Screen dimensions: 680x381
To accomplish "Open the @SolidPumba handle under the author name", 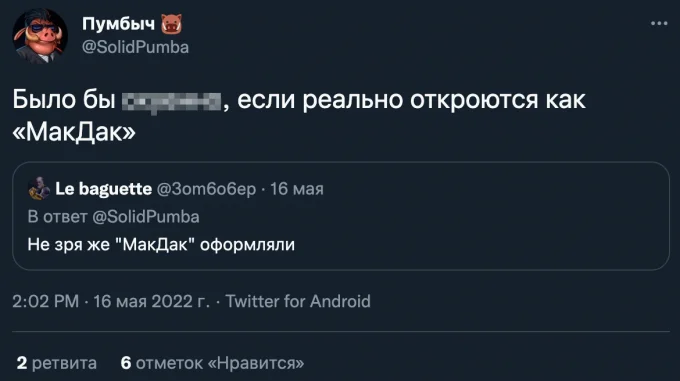I will coord(135,47).
